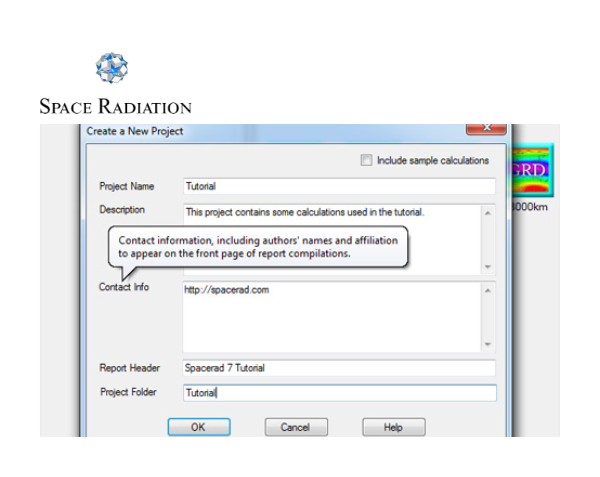Screen dimensions: 600x477
Task: Click Contact Info scrollbar down arrow
Action: pyautogui.click(x=488, y=344)
